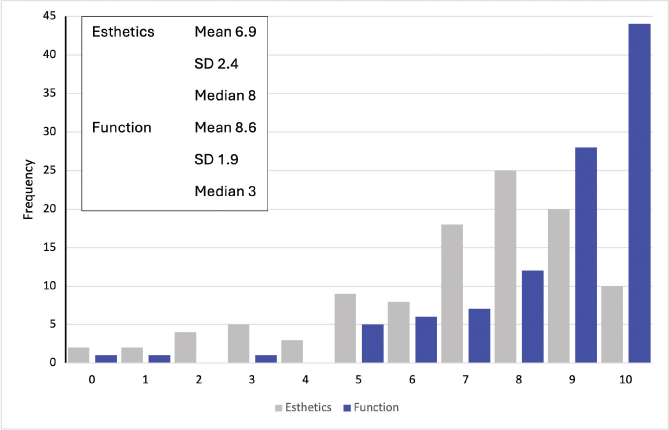
Task: Click the "Mean 6.9" text
Action: 225,31
